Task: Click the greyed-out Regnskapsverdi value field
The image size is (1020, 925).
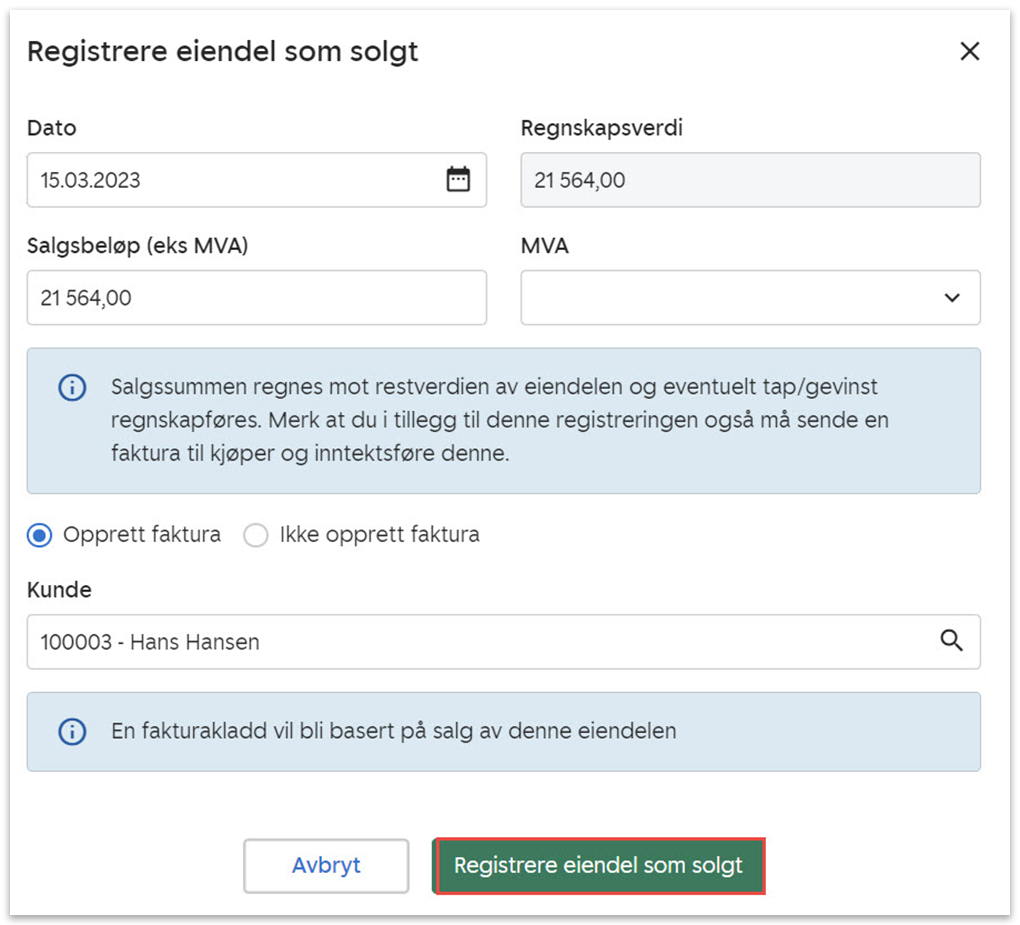Action: click(750, 180)
